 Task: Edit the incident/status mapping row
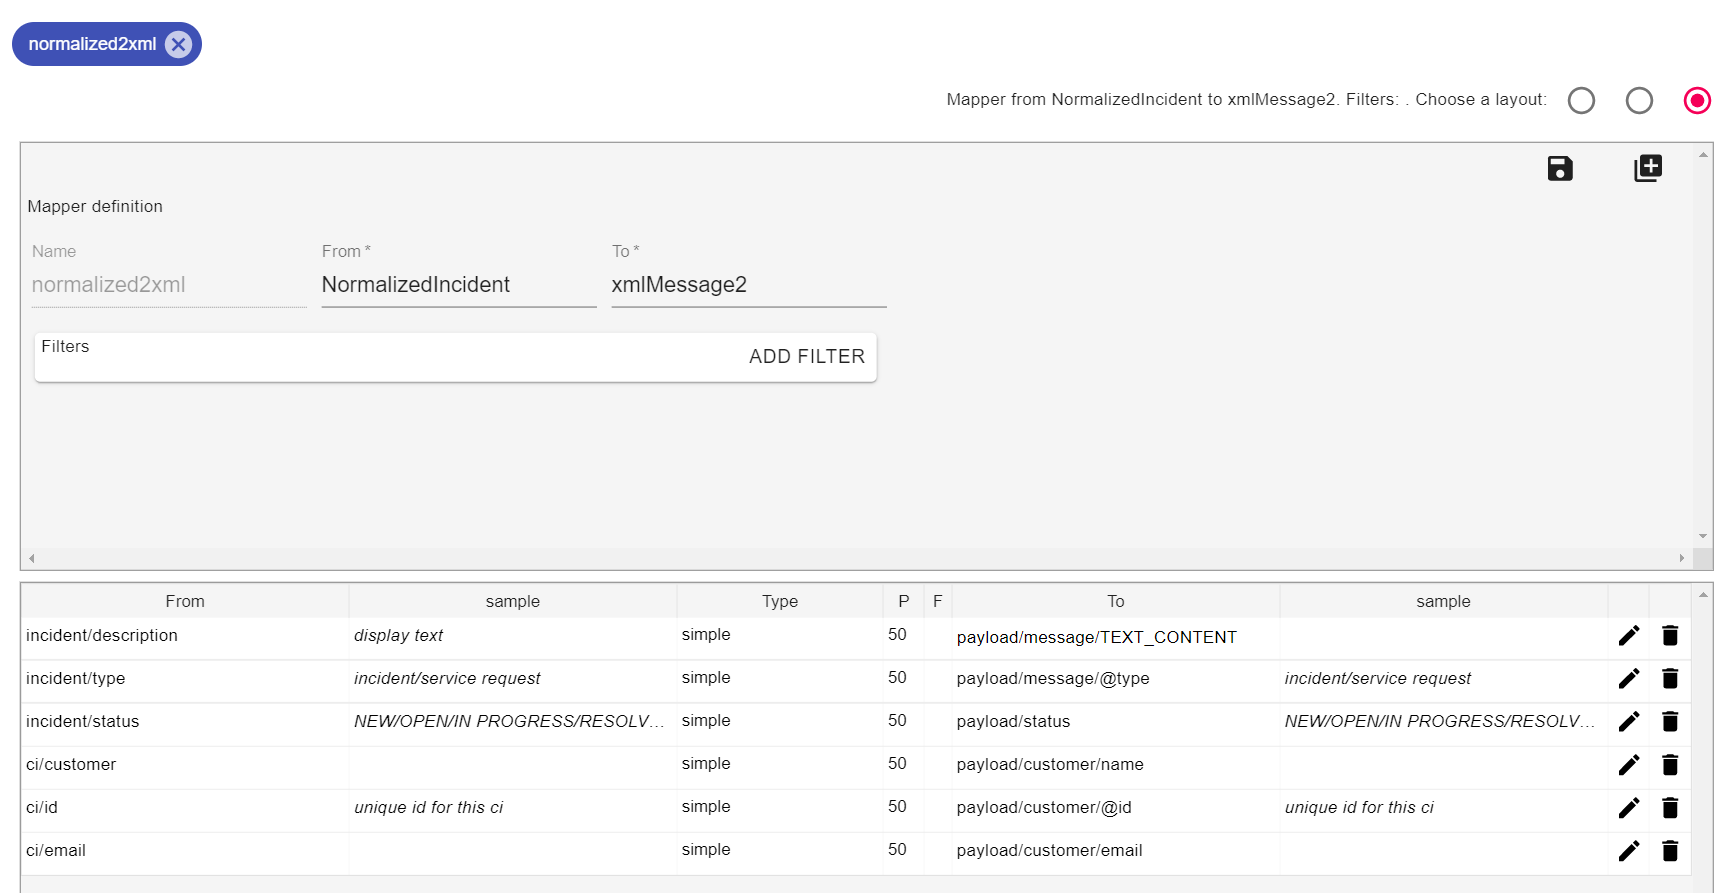[x=1628, y=722]
